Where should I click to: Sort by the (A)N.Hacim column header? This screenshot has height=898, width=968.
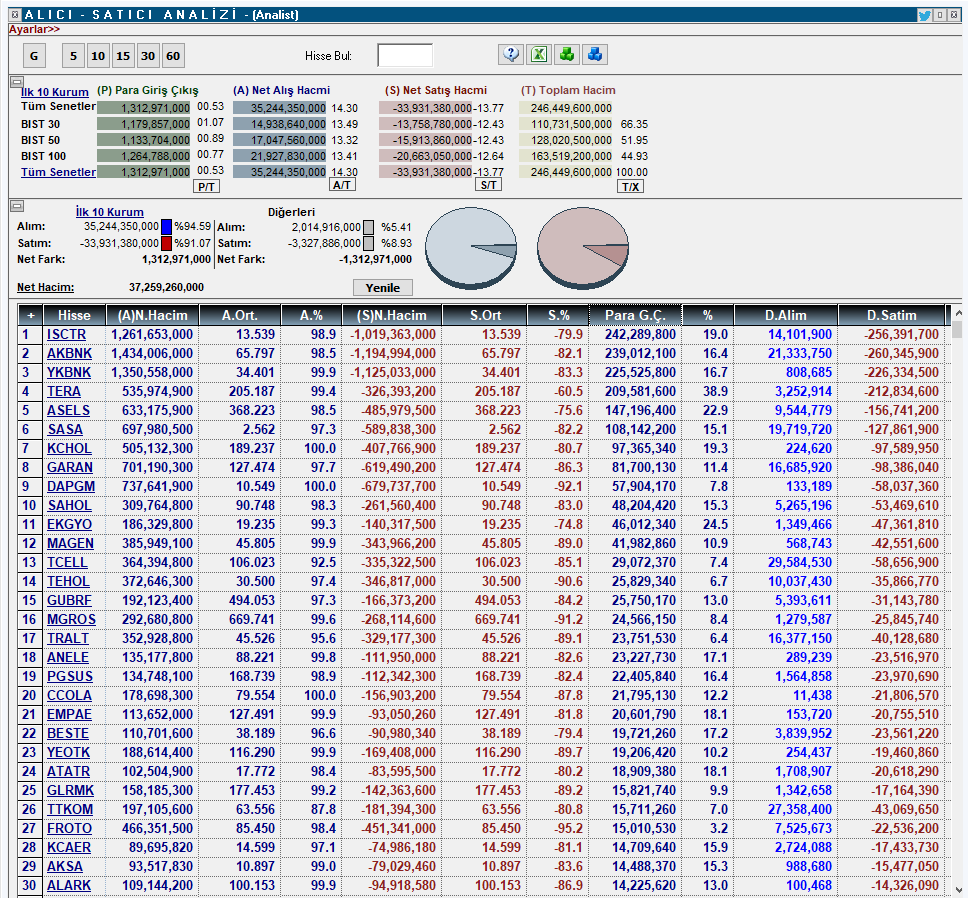(152, 315)
